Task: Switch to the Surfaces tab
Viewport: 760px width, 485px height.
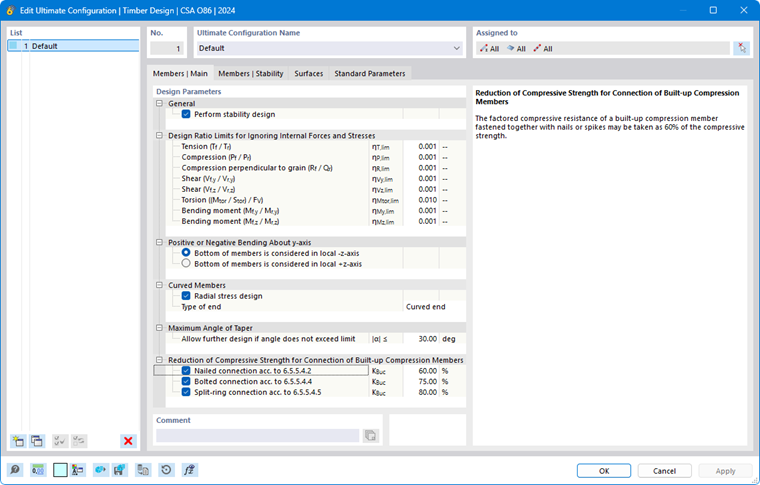Action: 309,74
